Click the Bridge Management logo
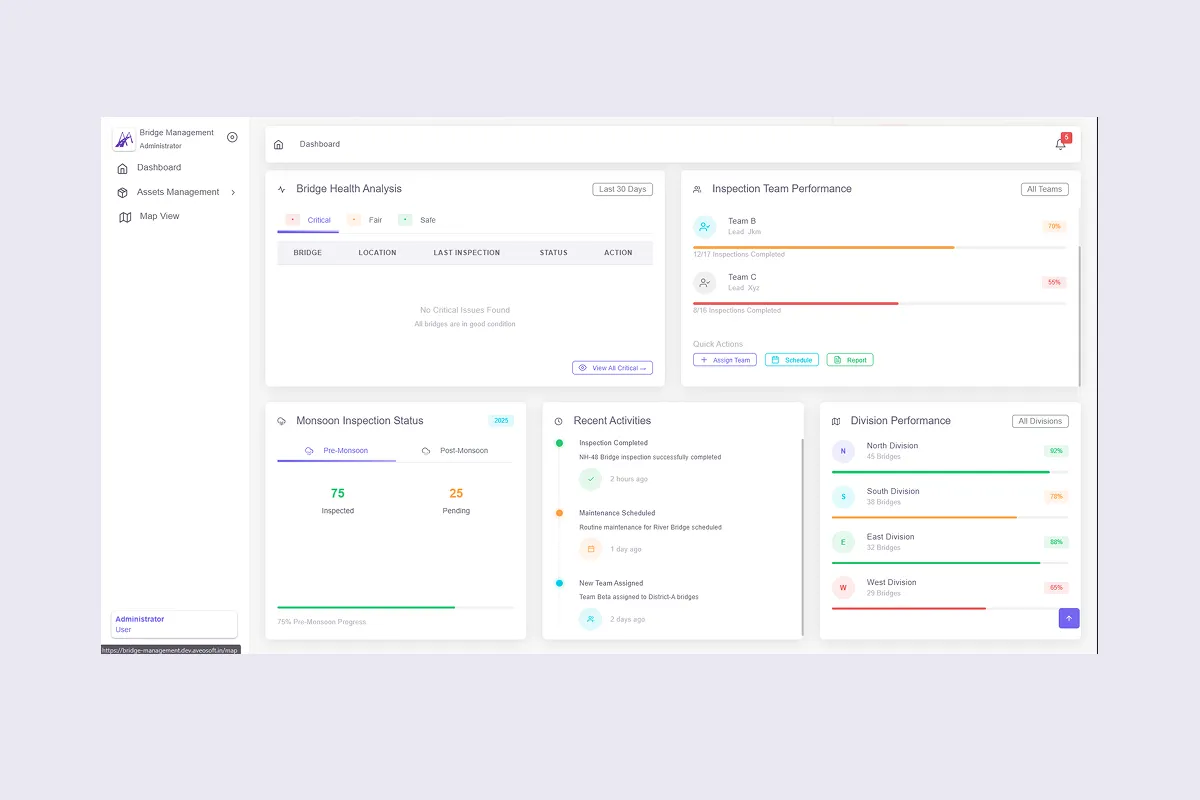Screen dimensions: 1200x800 pyautogui.click(x=124, y=140)
